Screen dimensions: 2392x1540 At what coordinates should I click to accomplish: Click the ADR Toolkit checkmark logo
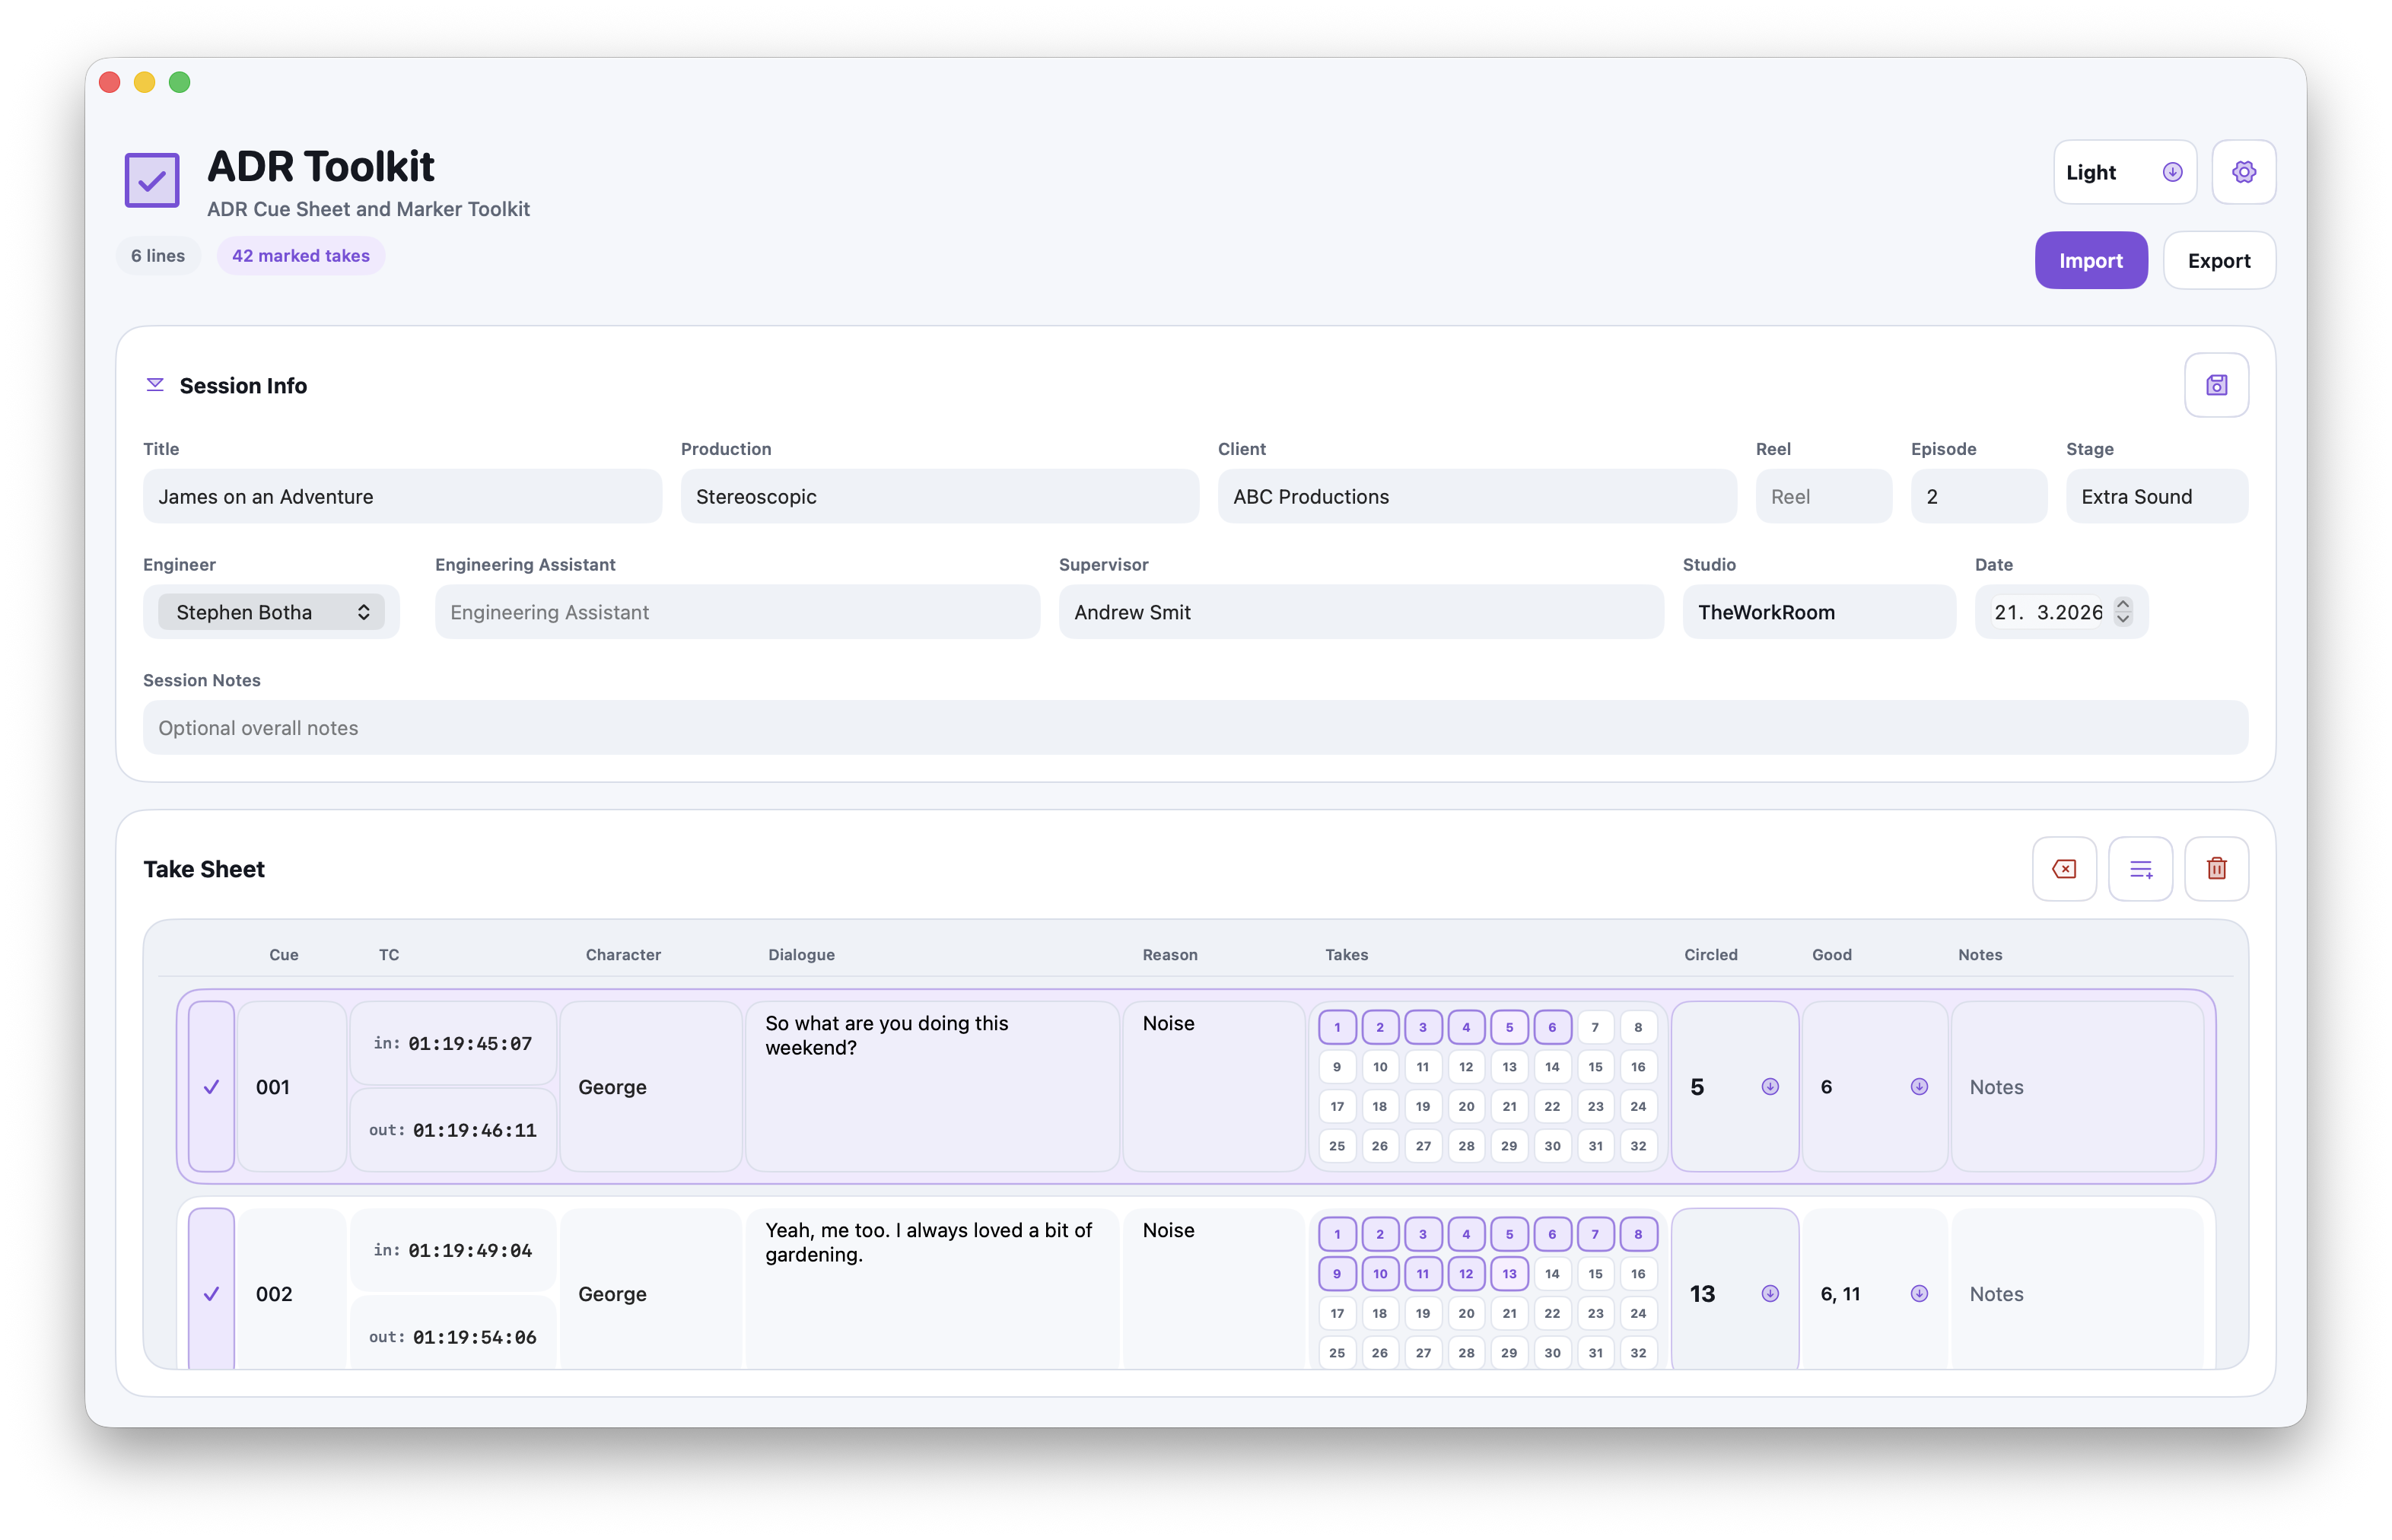[151, 180]
